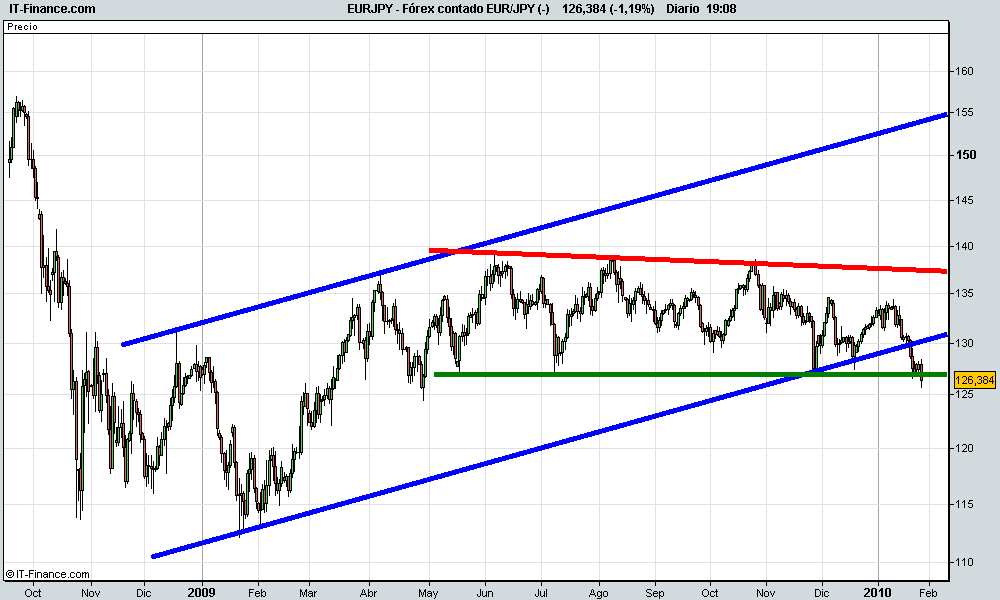The width and height of the screenshot is (1000, 600).
Task: Click the 140 price axis label
Action: (965, 246)
